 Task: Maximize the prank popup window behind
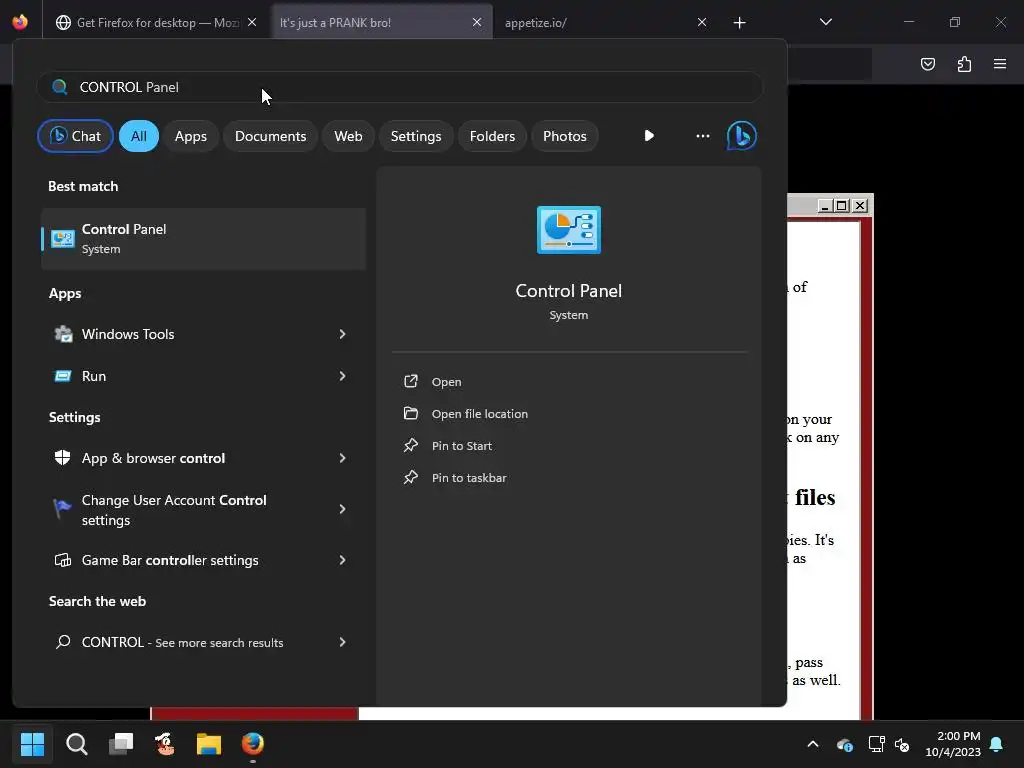click(x=842, y=206)
